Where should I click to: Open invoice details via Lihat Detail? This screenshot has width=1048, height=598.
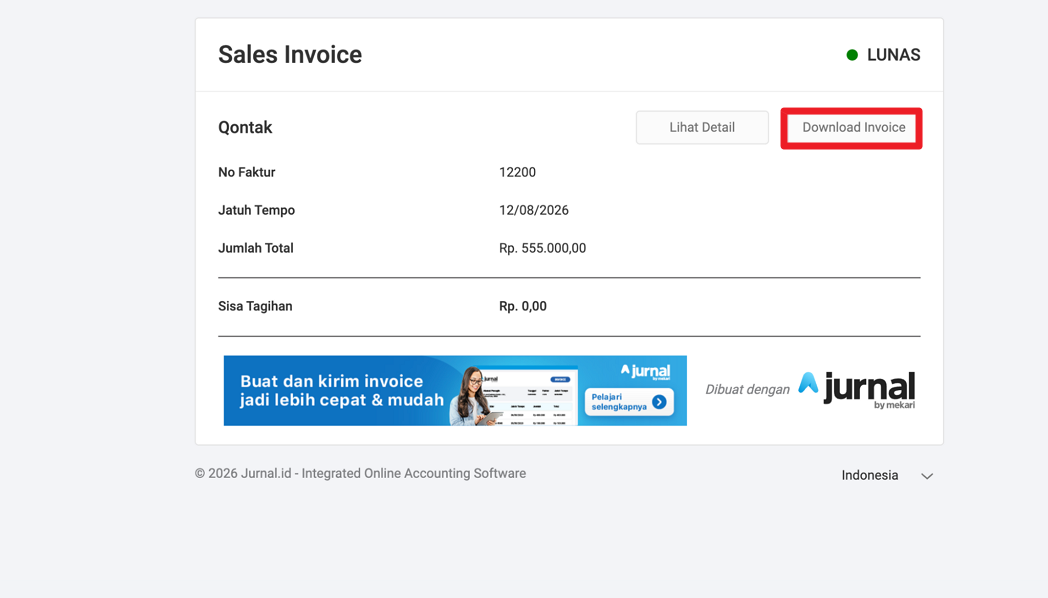pos(702,128)
